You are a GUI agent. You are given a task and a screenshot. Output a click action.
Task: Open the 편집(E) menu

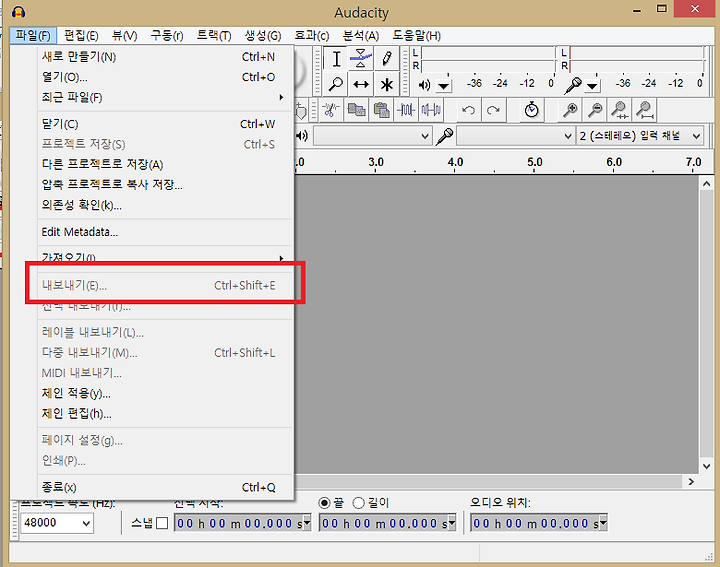click(81, 35)
